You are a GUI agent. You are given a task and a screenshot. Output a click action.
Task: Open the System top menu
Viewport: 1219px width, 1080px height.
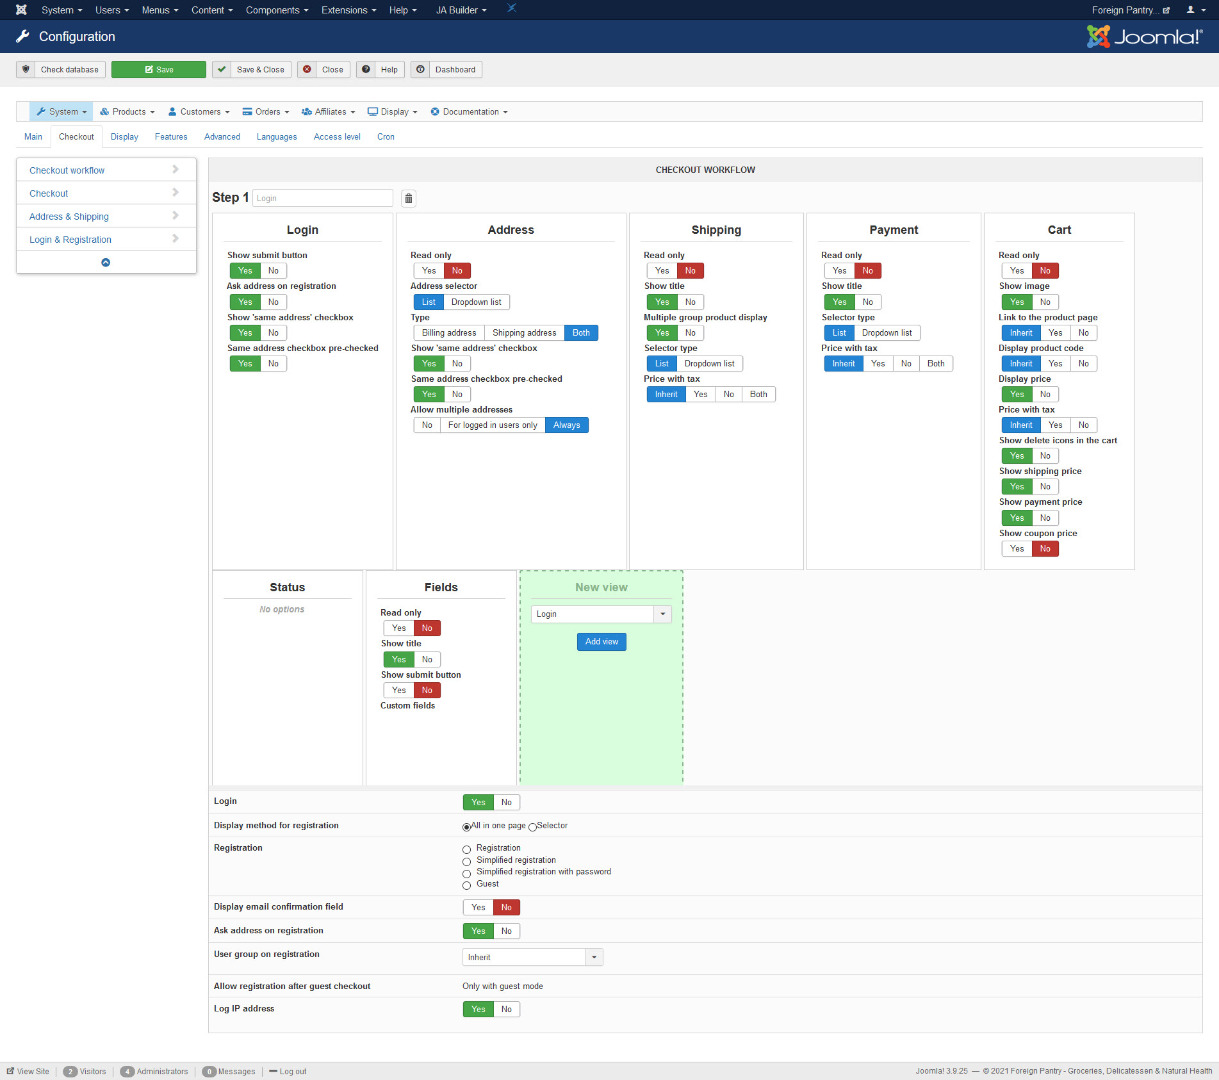tap(61, 10)
